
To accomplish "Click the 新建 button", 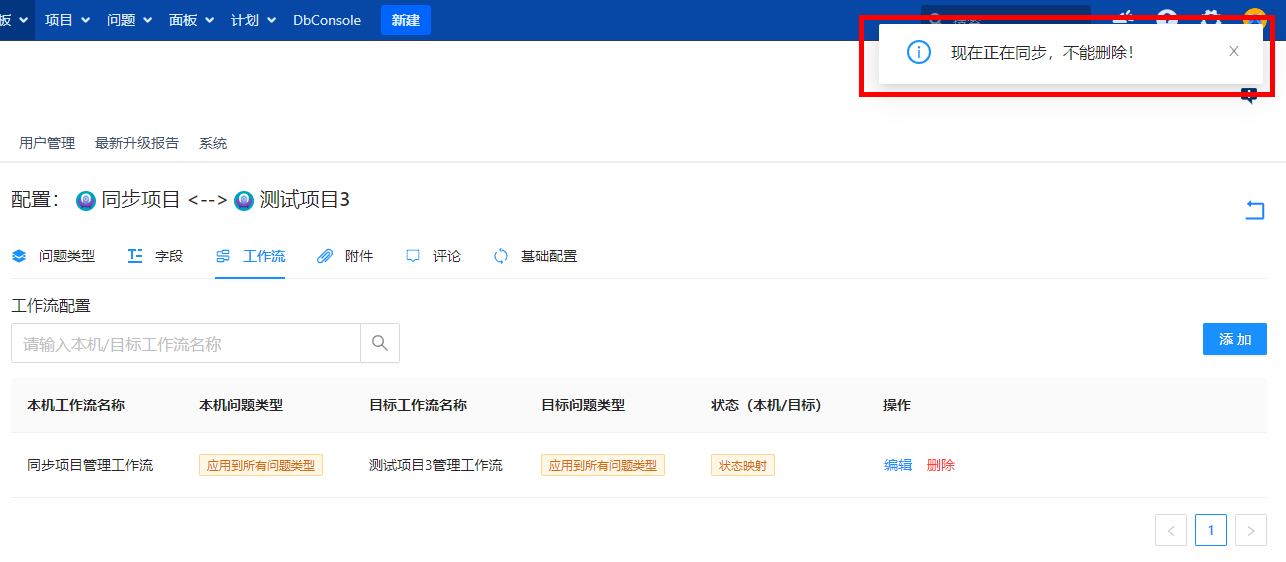I will pyautogui.click(x=405, y=20).
